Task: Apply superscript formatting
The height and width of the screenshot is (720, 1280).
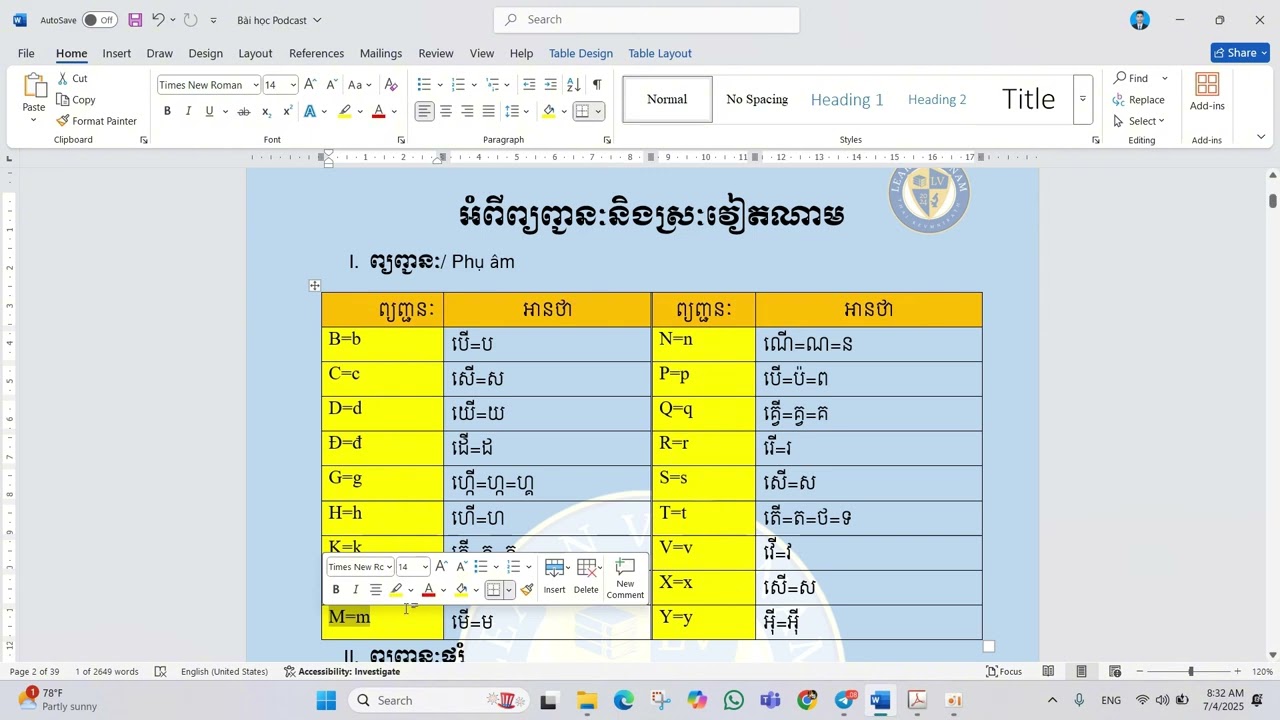Action: click(x=289, y=111)
